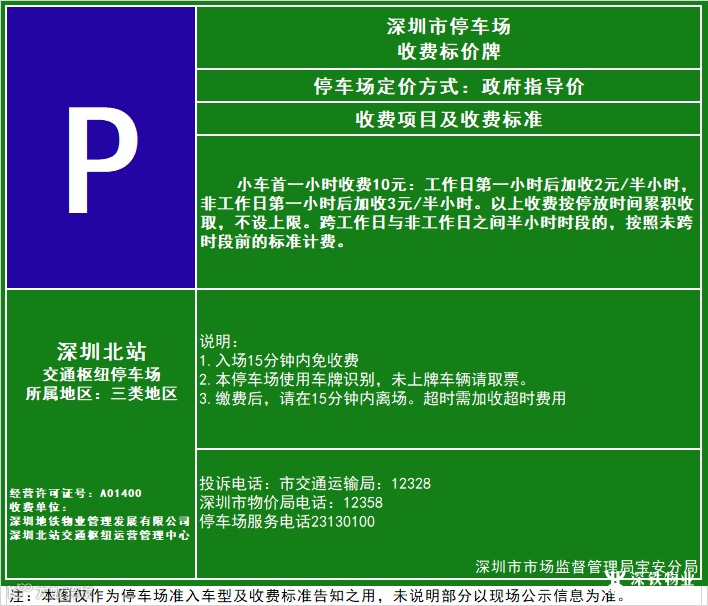The image size is (708, 606).
Task: Select the line '停车场定价方式：政府指导价'
Action: pyautogui.click(x=448, y=86)
